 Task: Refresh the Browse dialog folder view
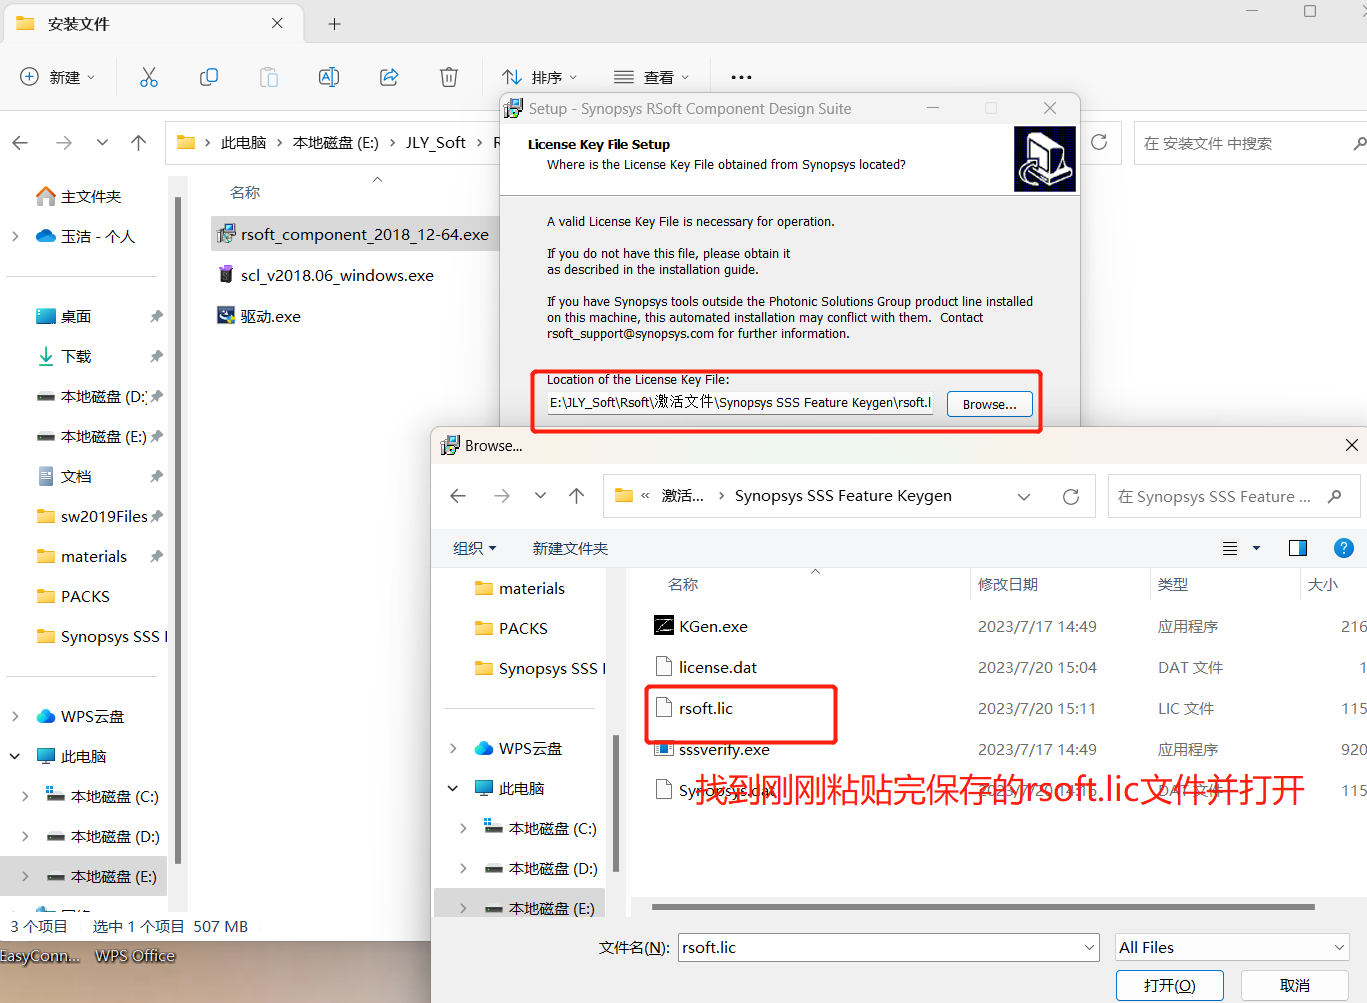pos(1071,497)
